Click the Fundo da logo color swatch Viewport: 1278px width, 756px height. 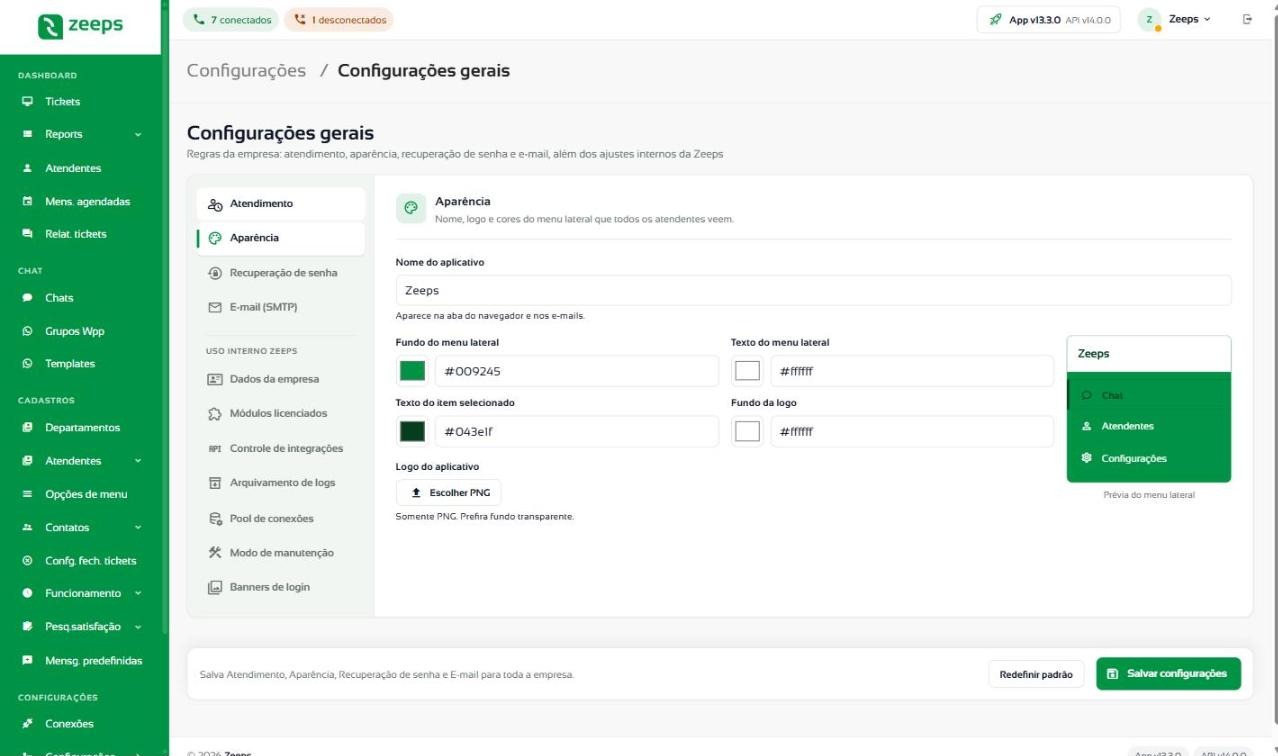click(x=747, y=431)
